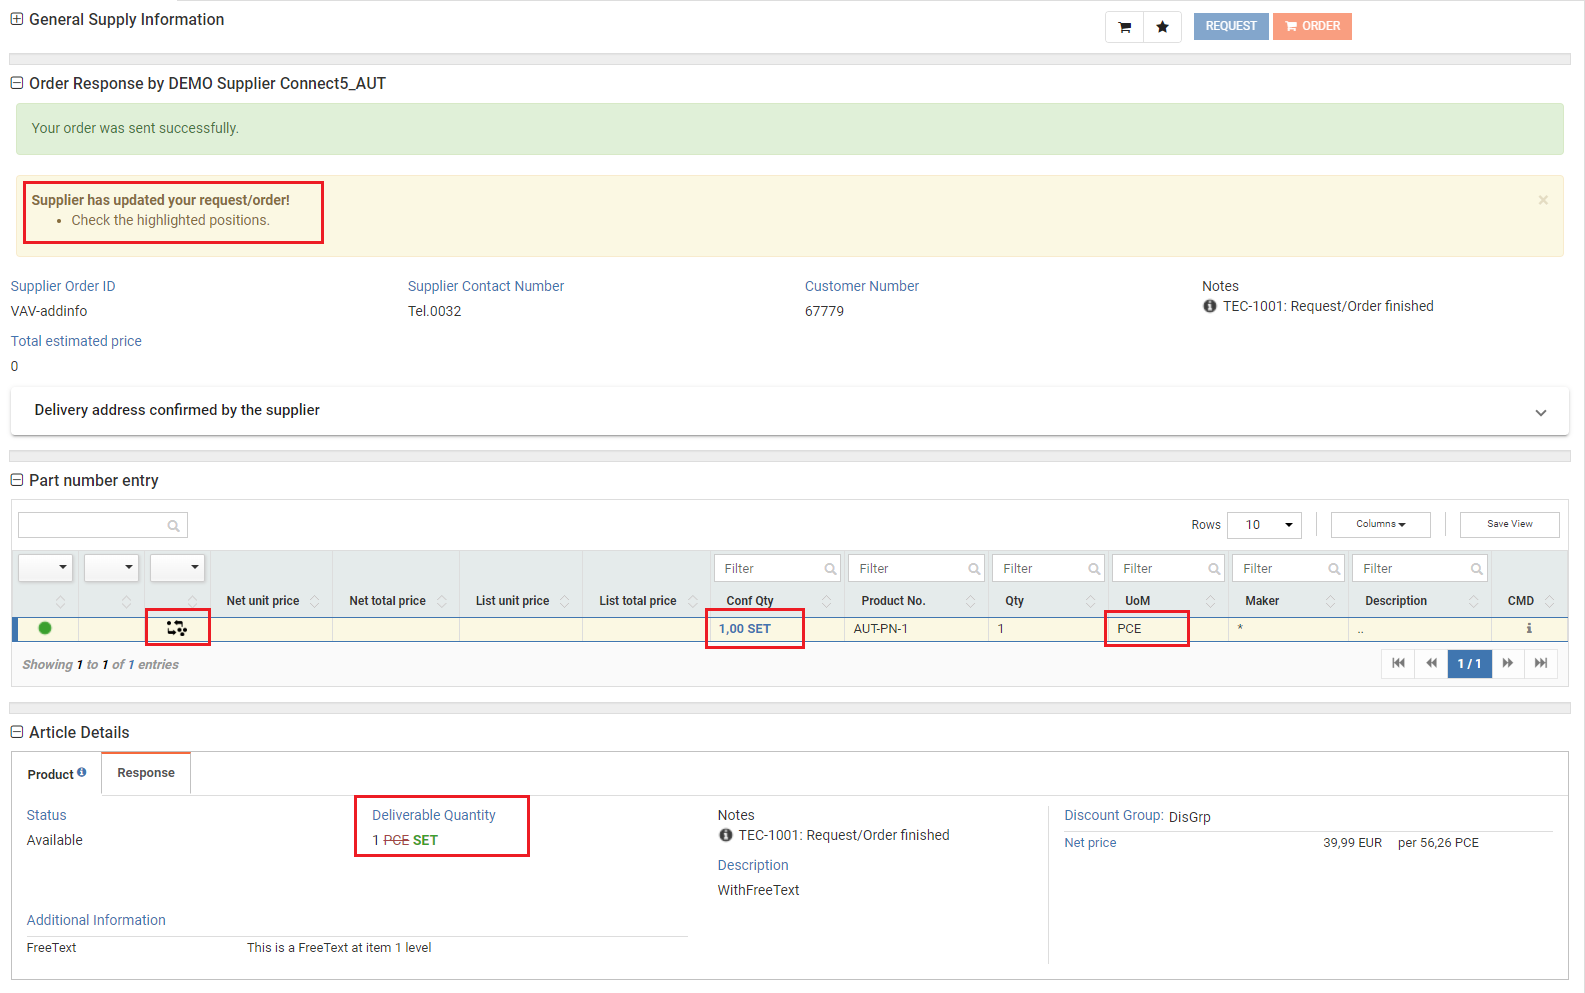Open the Columns dropdown
The width and height of the screenshot is (1585, 993).
click(1380, 524)
